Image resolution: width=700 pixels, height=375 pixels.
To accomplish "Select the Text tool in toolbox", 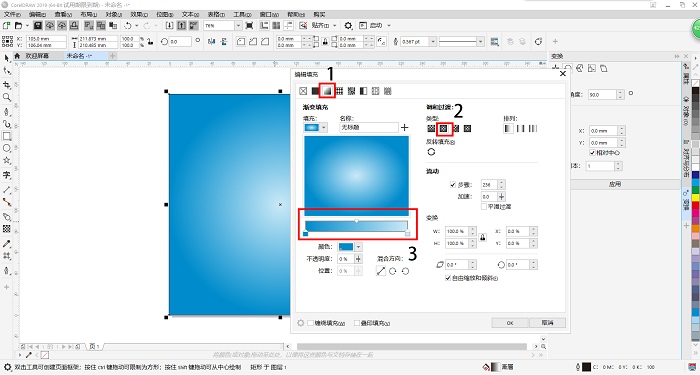I will pyautogui.click(x=7, y=175).
